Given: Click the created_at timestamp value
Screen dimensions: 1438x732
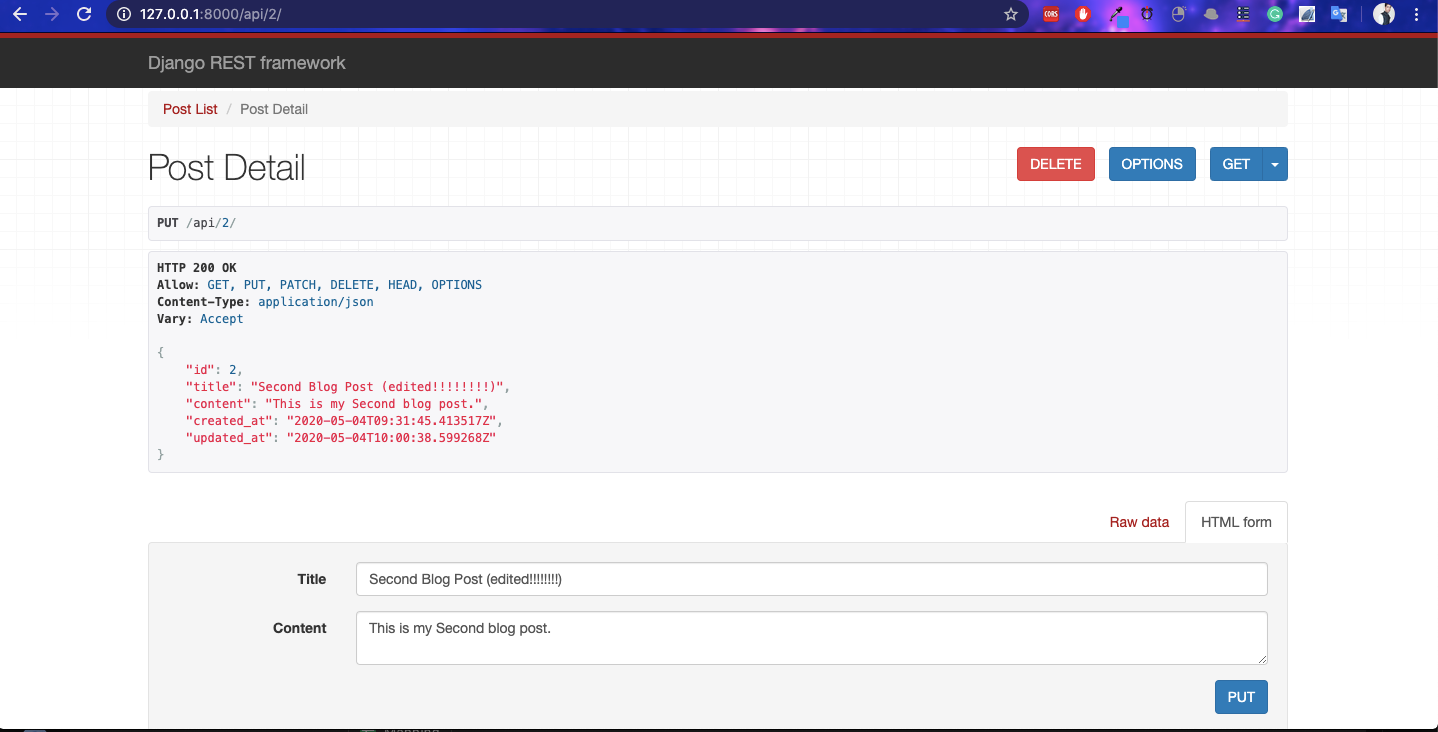Looking at the screenshot, I should click(x=392, y=421).
